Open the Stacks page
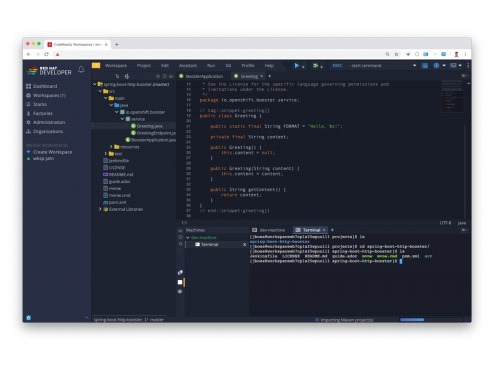This screenshot has height=369, width=492. click(40, 104)
